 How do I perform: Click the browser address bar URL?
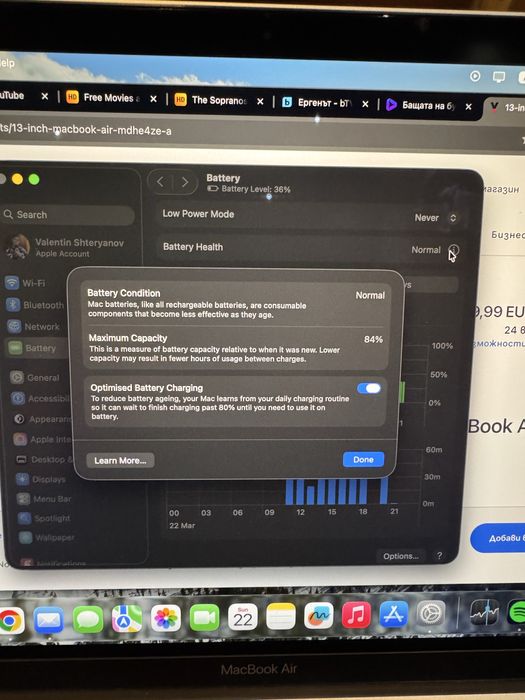coord(86,129)
